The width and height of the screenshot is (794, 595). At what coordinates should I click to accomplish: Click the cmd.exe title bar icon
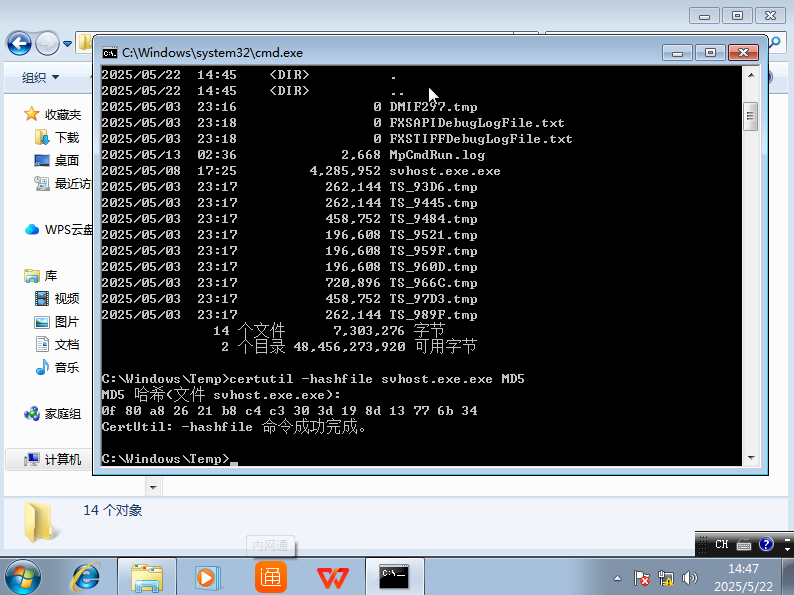click(109, 53)
